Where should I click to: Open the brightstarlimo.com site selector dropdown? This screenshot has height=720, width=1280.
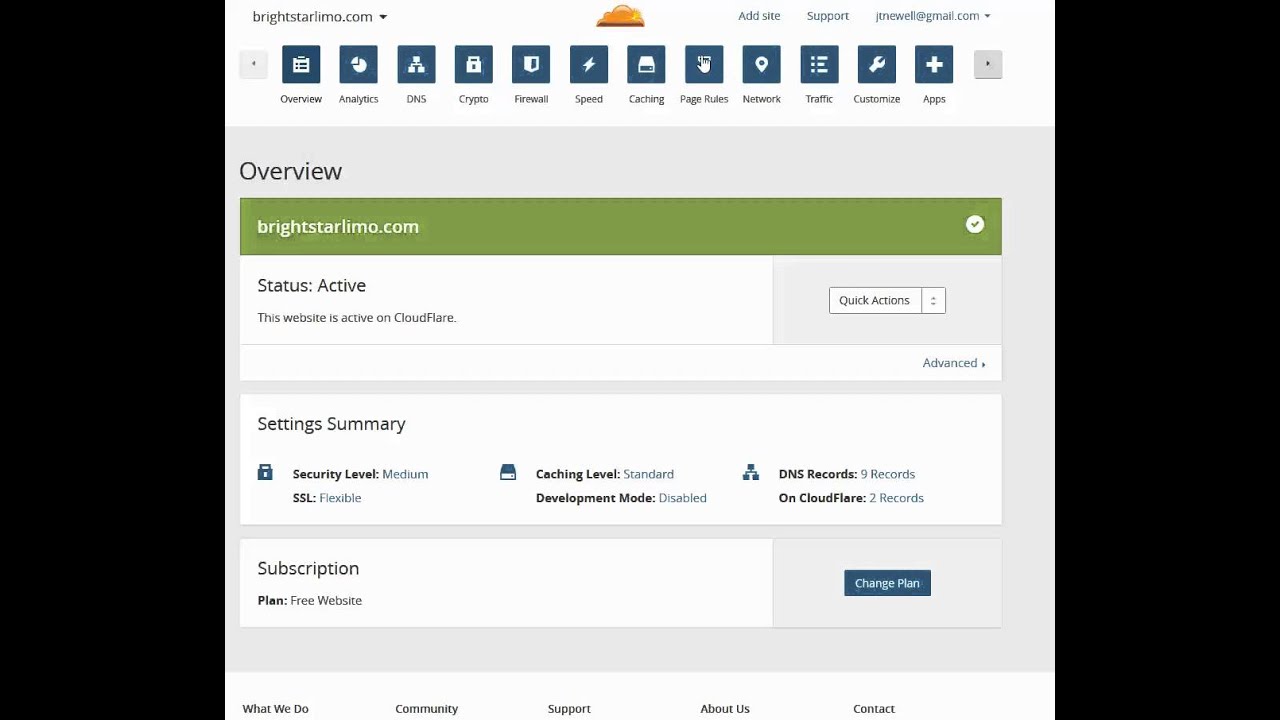[320, 16]
